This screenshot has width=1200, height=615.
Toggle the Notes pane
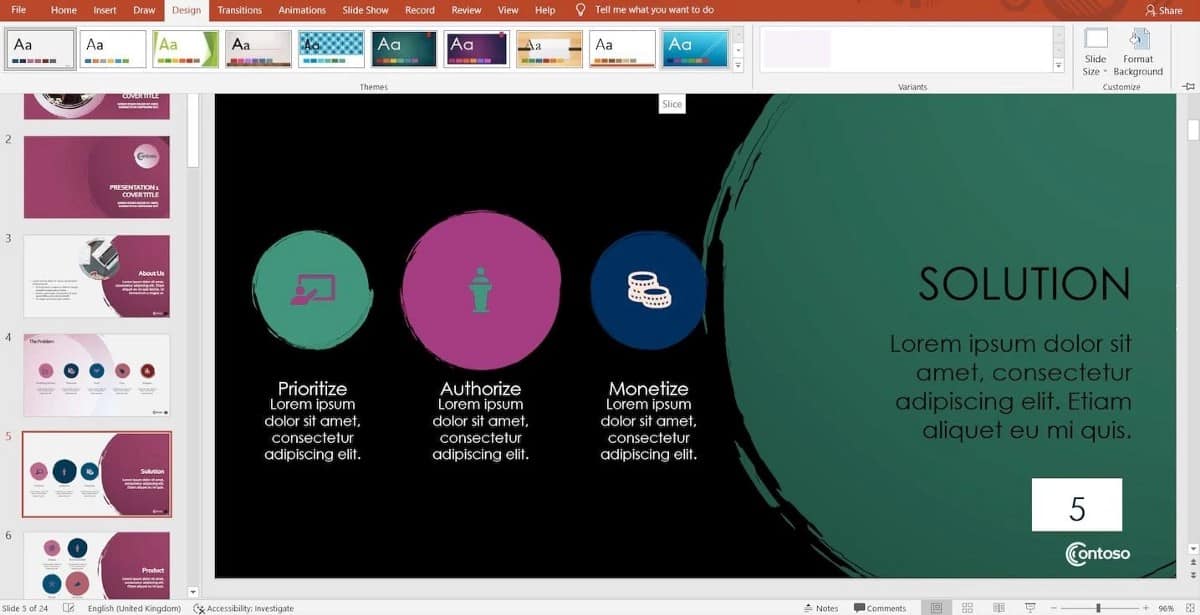point(819,607)
